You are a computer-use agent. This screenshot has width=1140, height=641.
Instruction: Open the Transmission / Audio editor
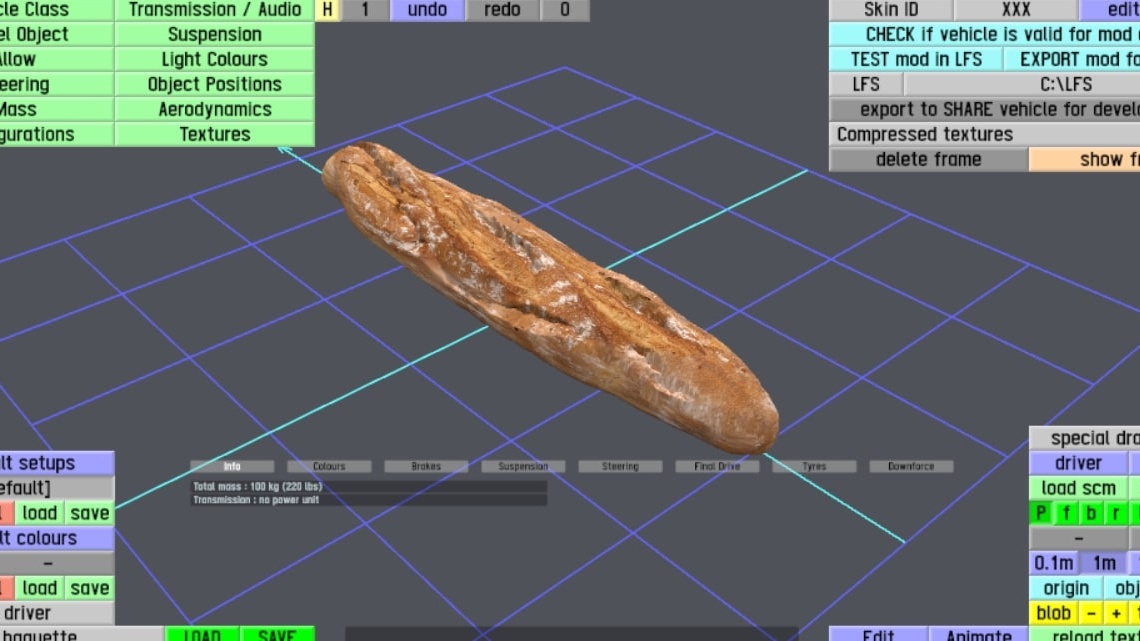(x=214, y=9)
